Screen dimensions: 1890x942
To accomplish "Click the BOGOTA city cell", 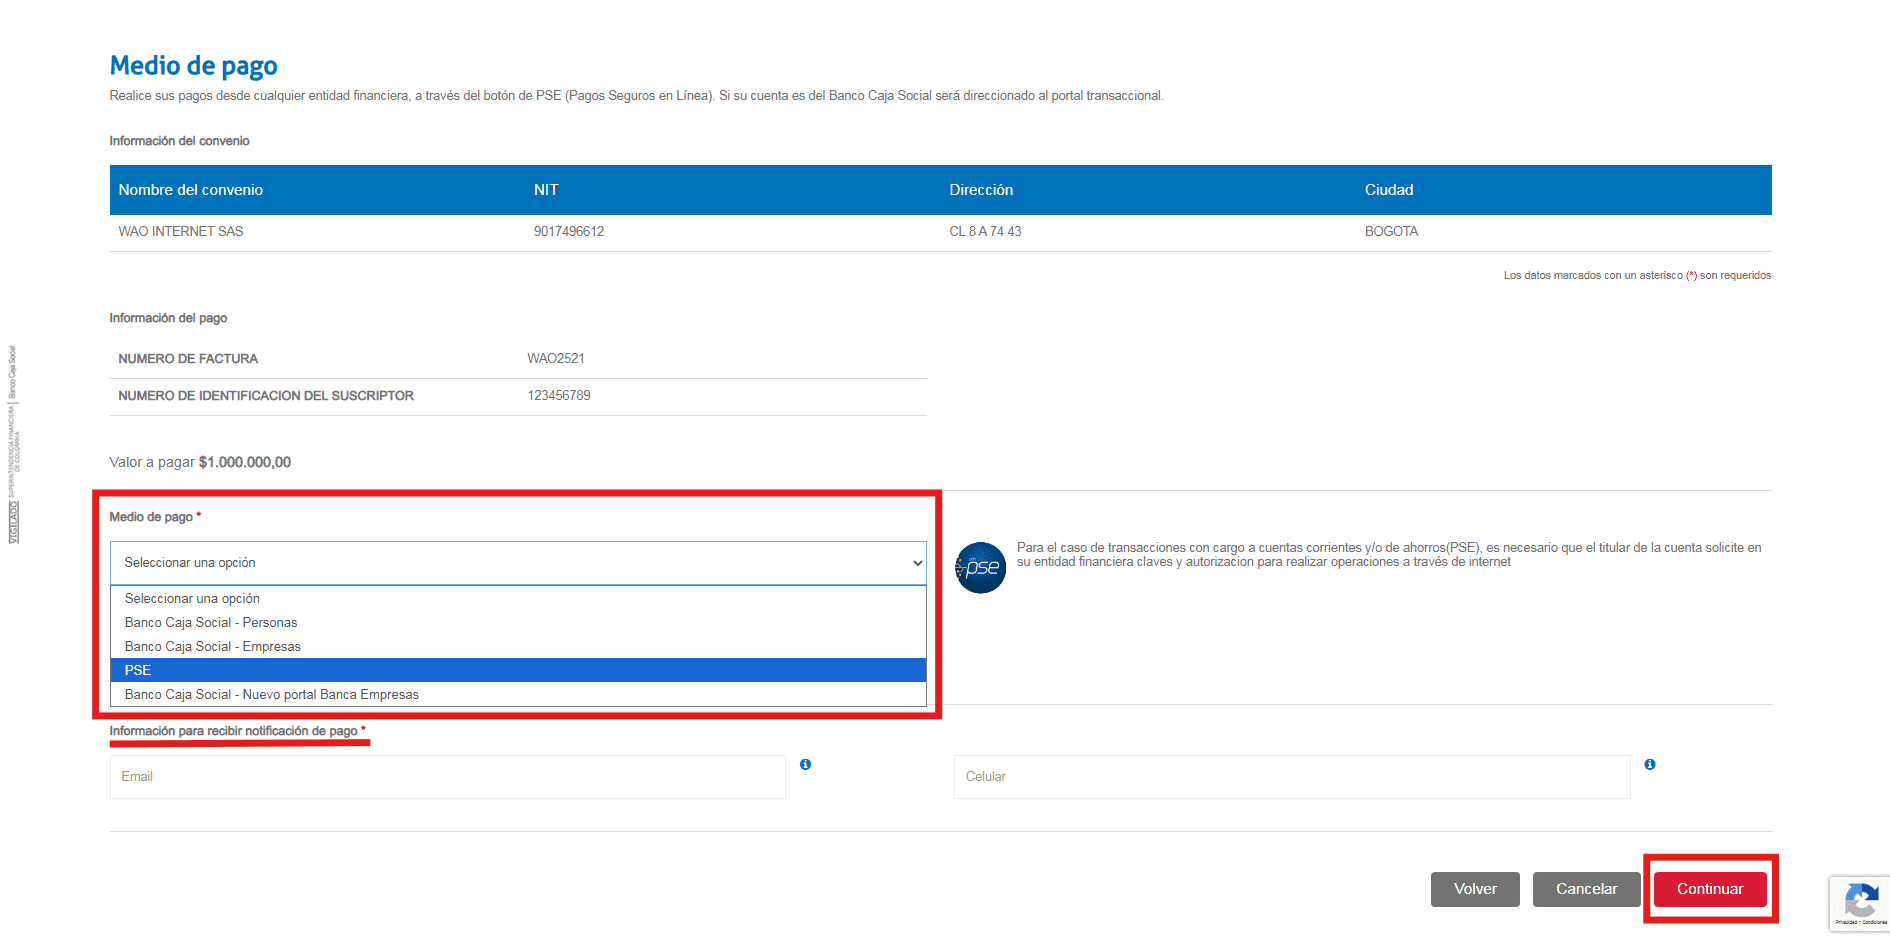I will (x=1391, y=231).
